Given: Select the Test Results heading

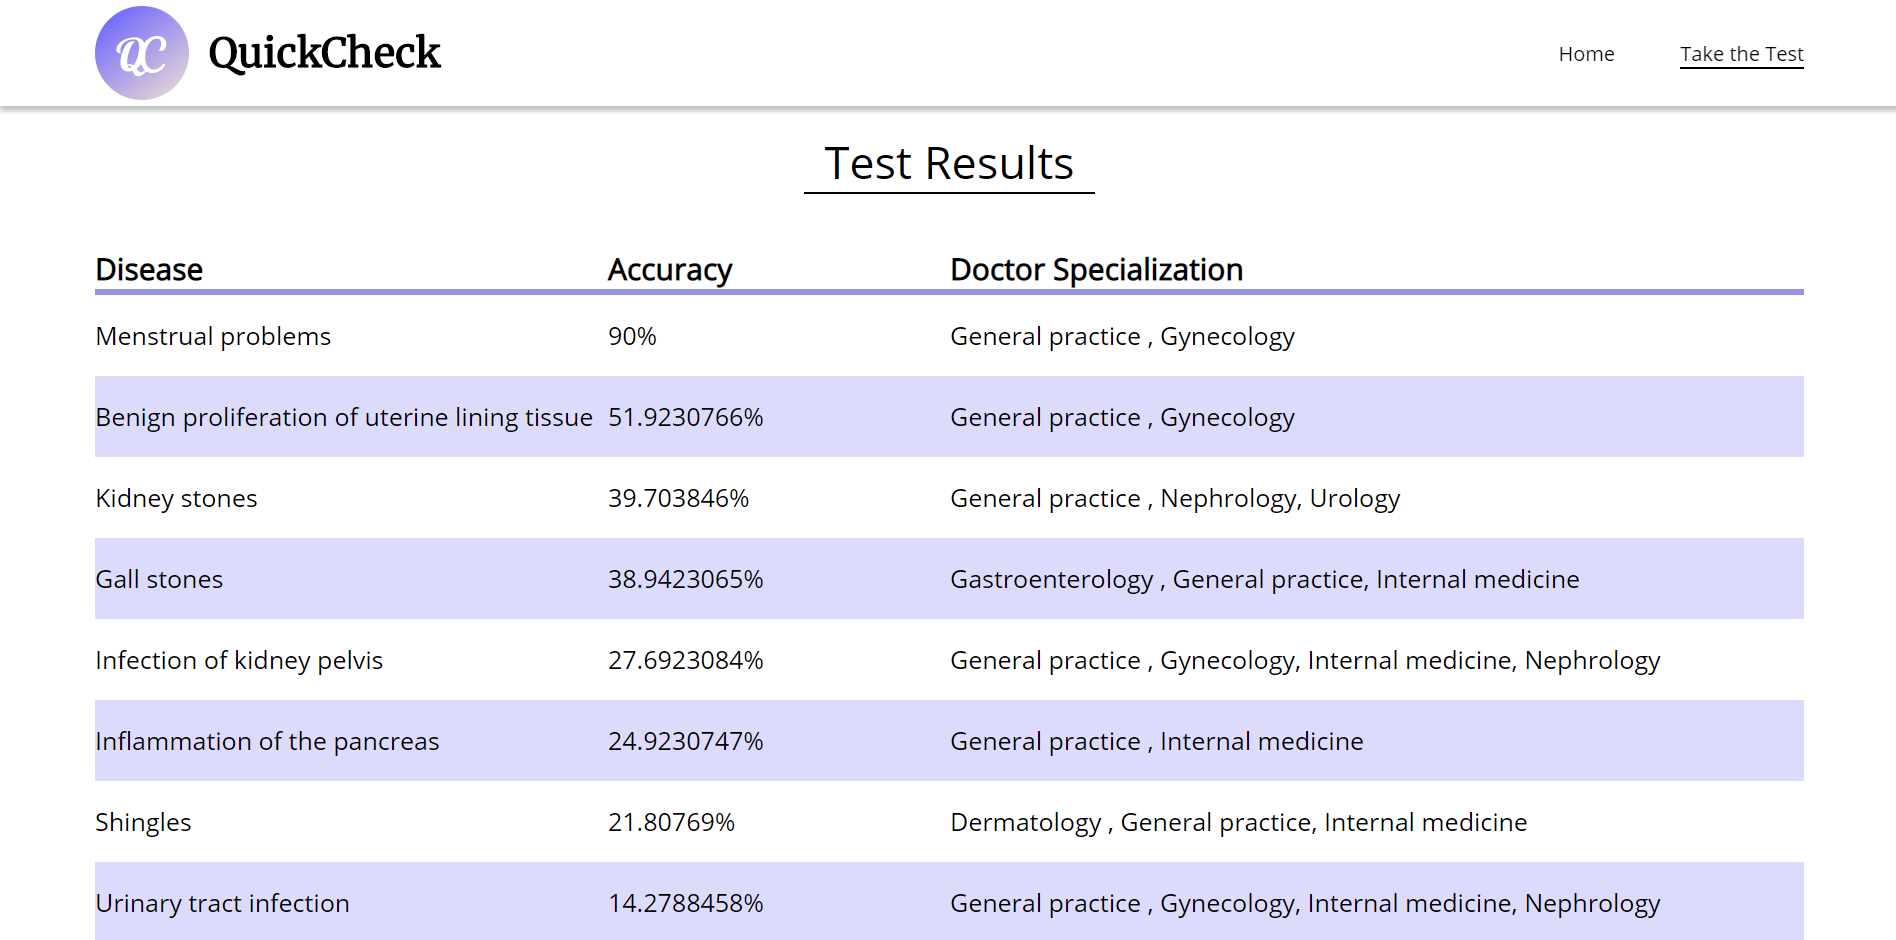Looking at the screenshot, I should pyautogui.click(x=949, y=163).
